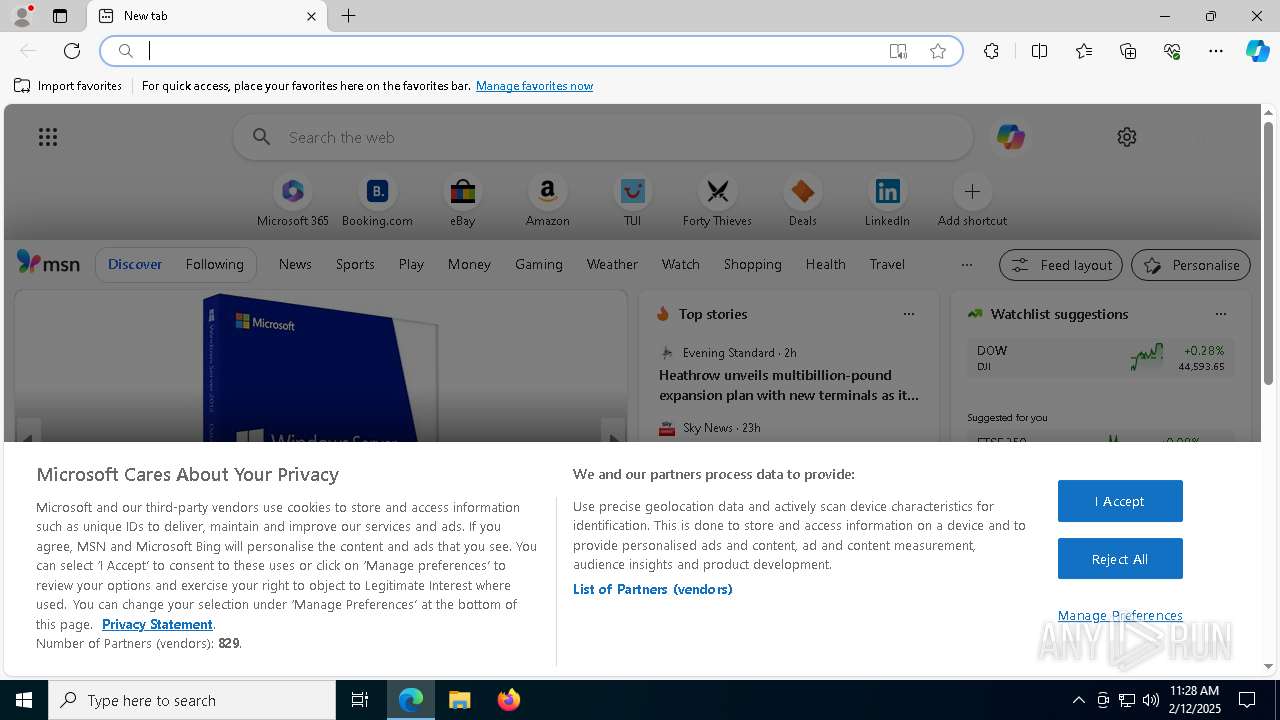Open the Forty Thieves shortcut

(717, 201)
